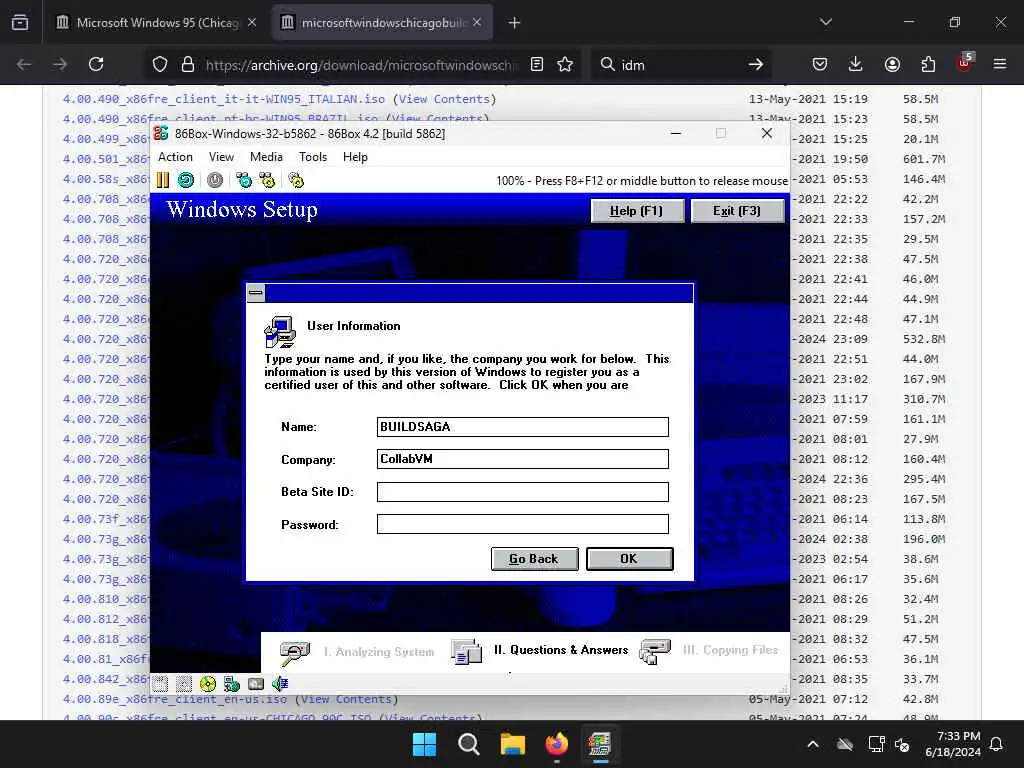Open 4.00.490 ITALIAN.iso download link

pos(223,99)
